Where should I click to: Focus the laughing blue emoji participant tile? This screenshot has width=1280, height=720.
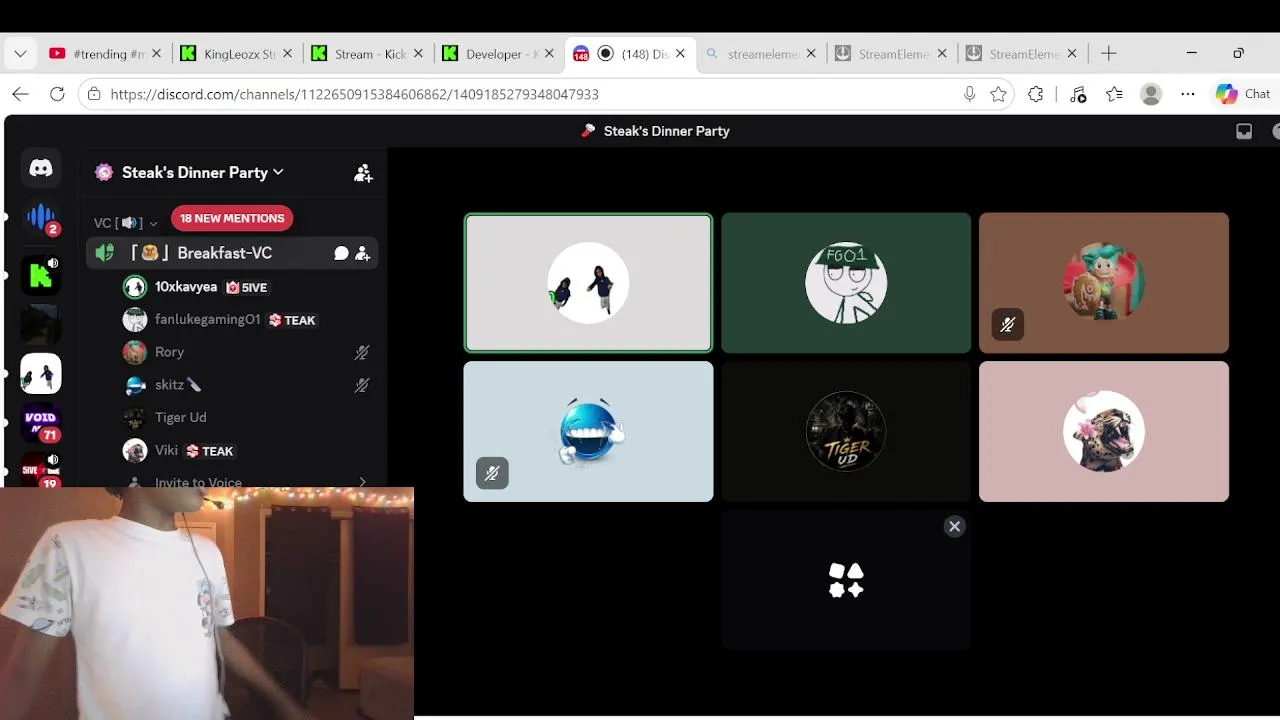(x=588, y=431)
